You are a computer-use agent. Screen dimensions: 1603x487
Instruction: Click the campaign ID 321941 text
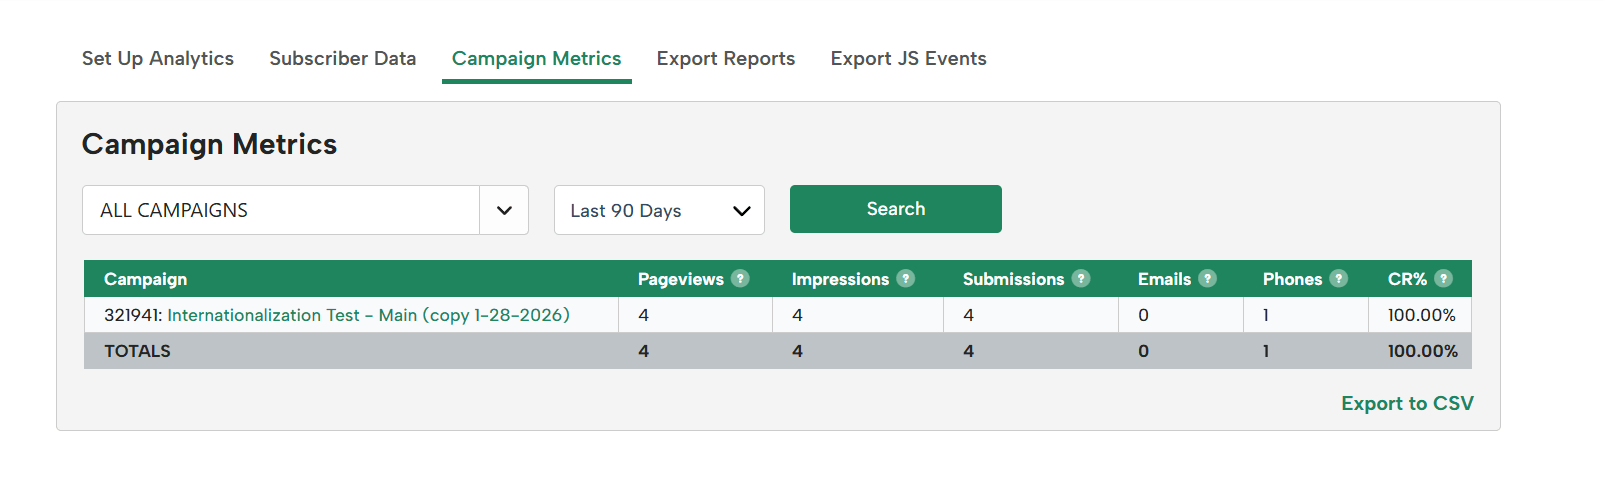pos(133,315)
